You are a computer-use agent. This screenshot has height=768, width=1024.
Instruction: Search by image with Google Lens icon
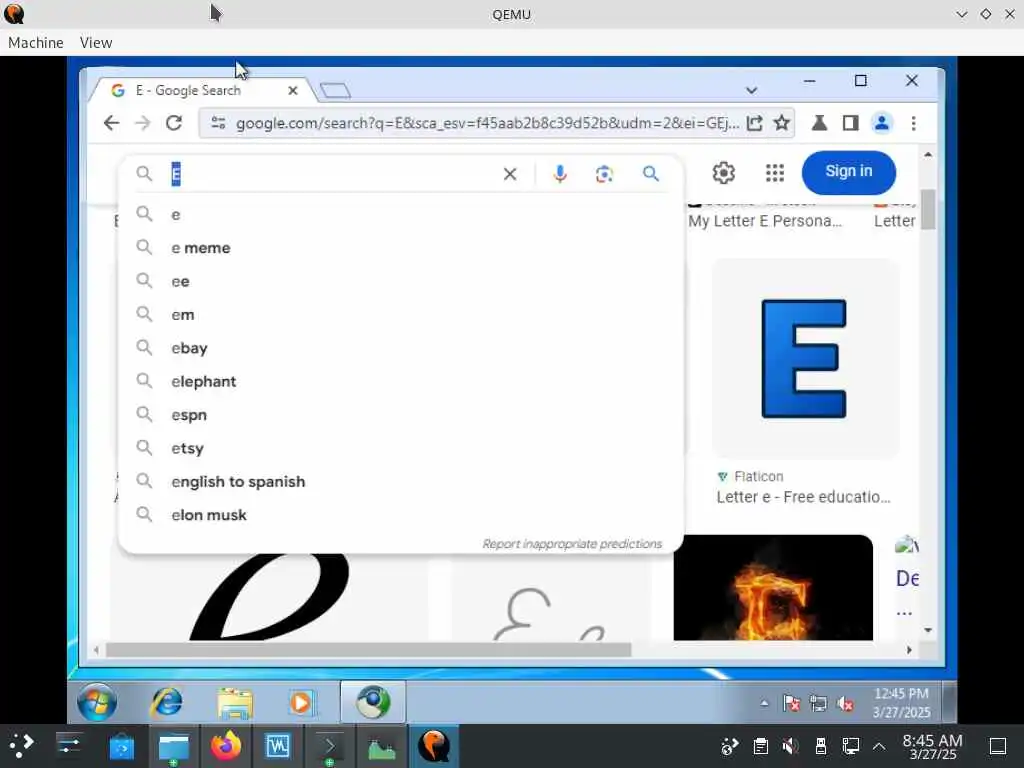coord(604,174)
